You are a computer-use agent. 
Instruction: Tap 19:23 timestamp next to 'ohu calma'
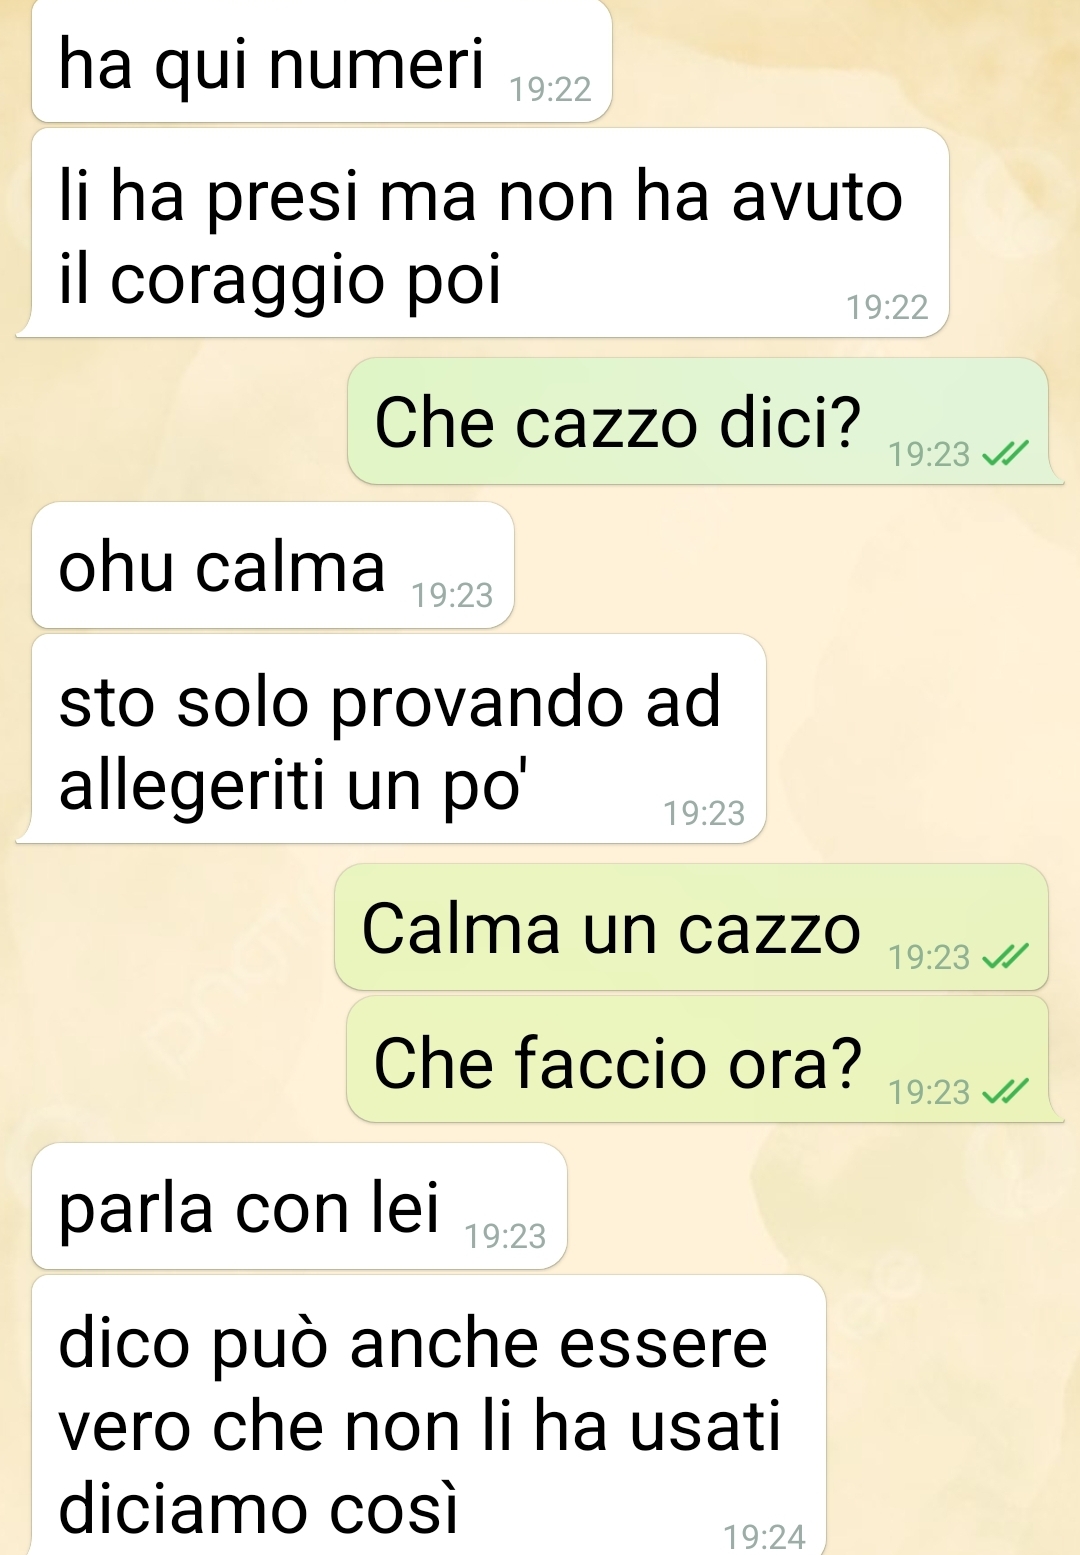tap(452, 596)
